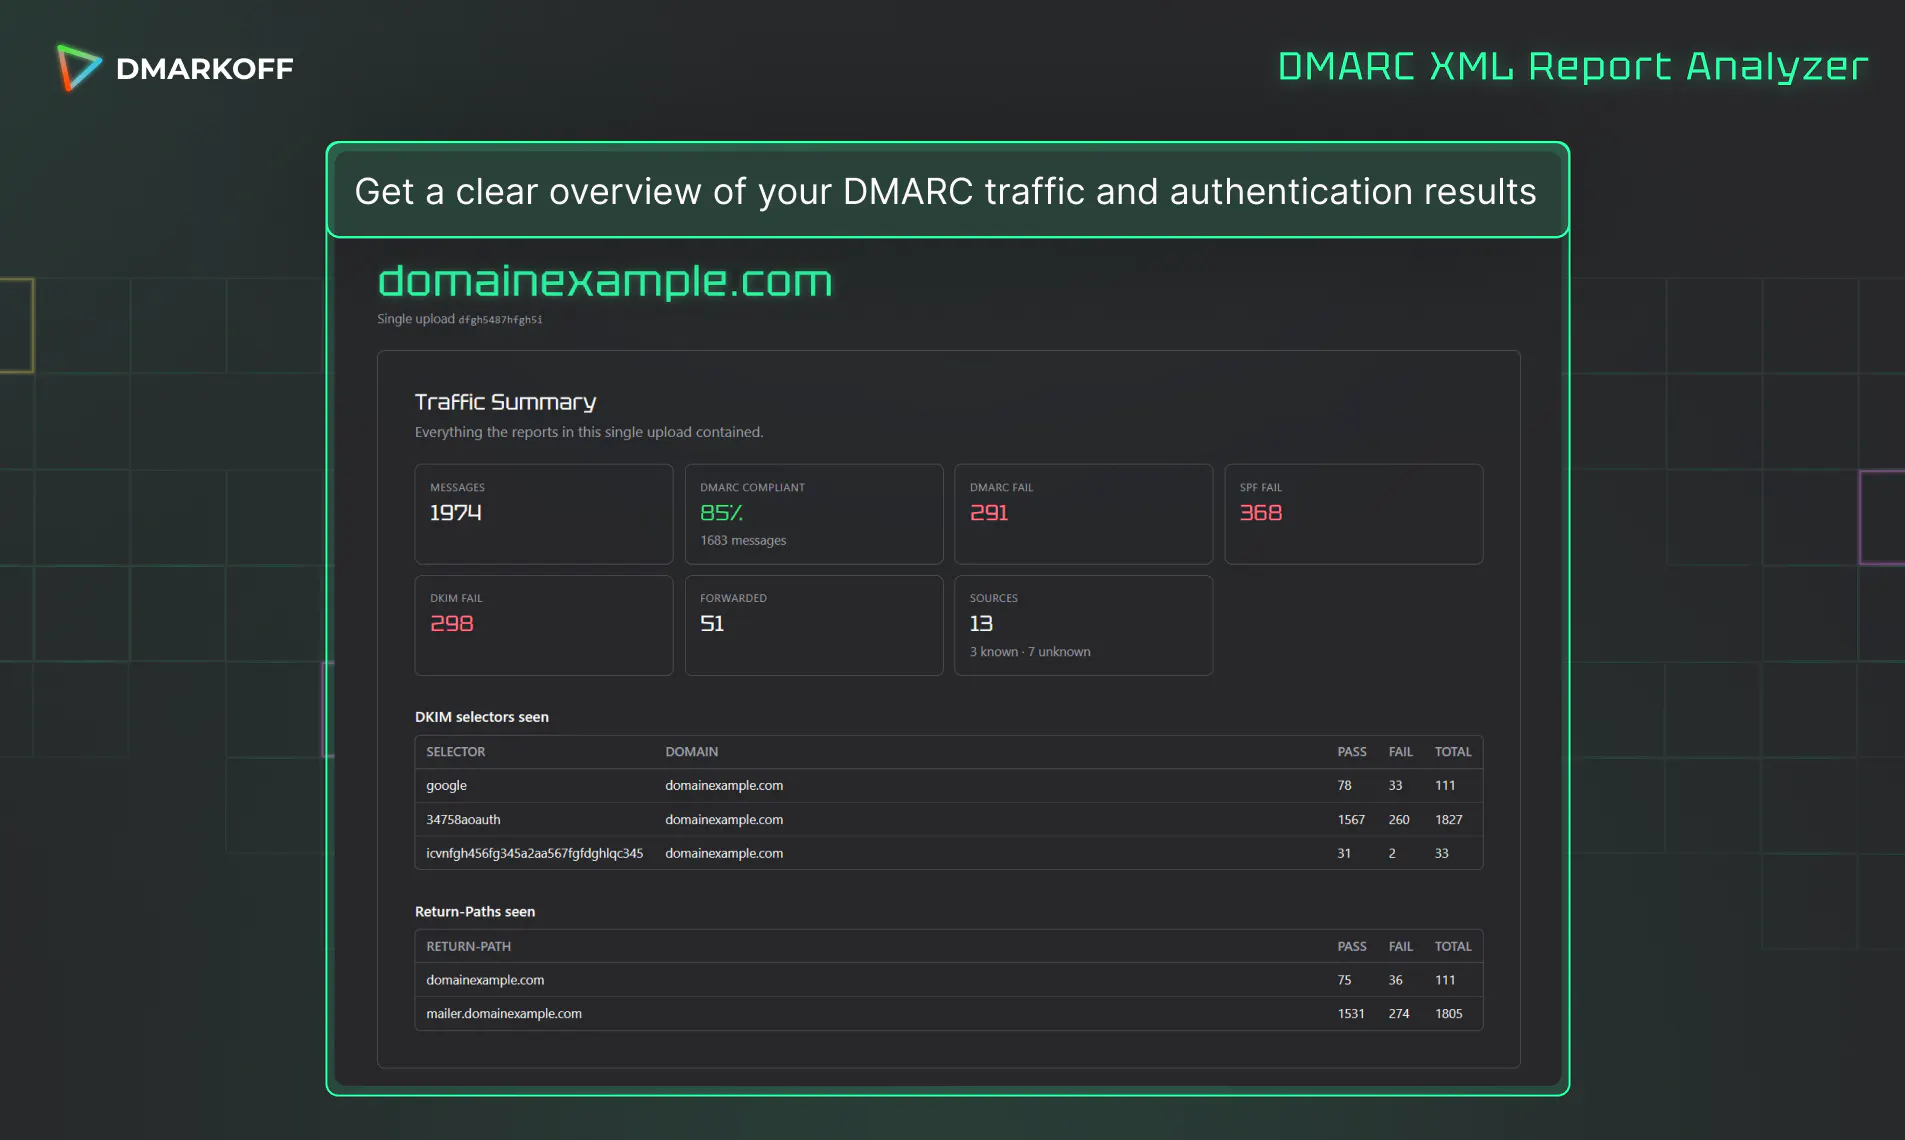Click the DKIM selectors seen heading
1905x1140 pixels.
coord(481,717)
